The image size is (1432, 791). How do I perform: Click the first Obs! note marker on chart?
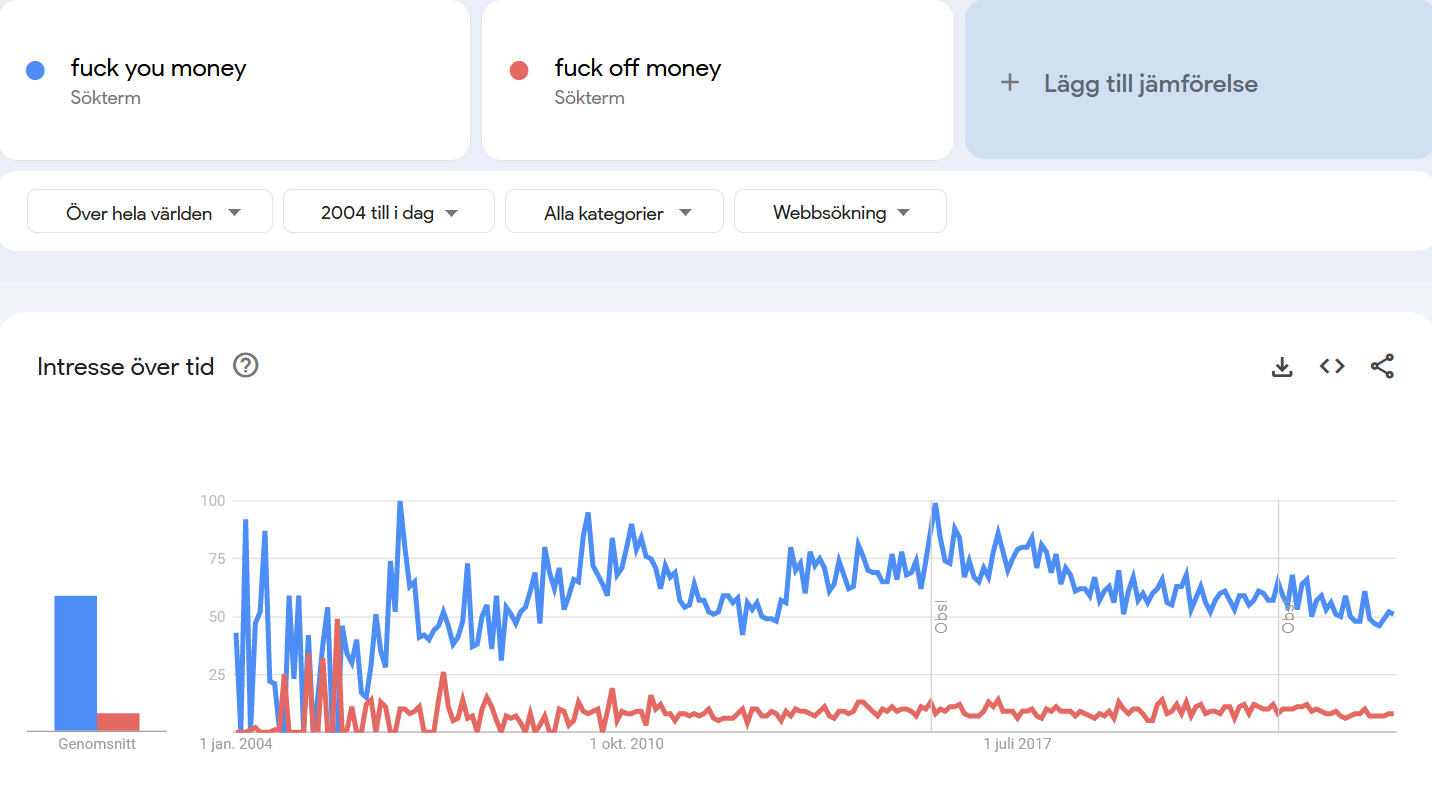940,616
